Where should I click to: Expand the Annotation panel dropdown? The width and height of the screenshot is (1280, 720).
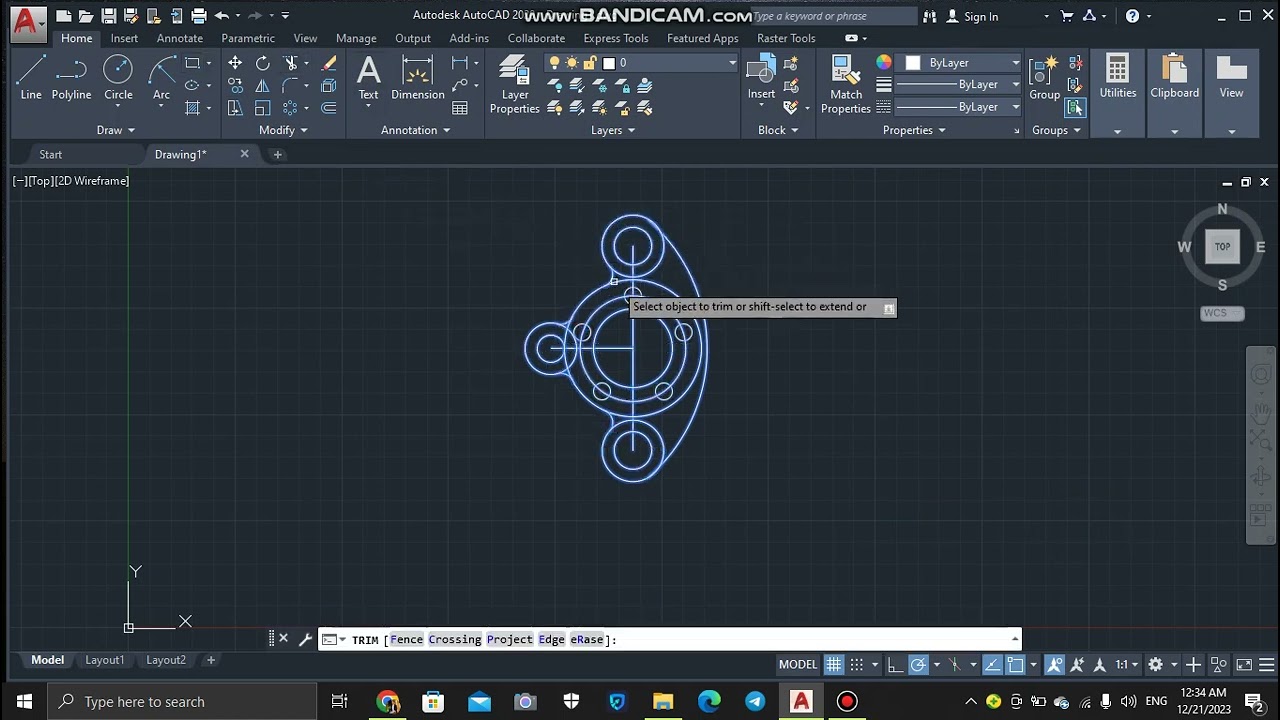[x=416, y=130]
